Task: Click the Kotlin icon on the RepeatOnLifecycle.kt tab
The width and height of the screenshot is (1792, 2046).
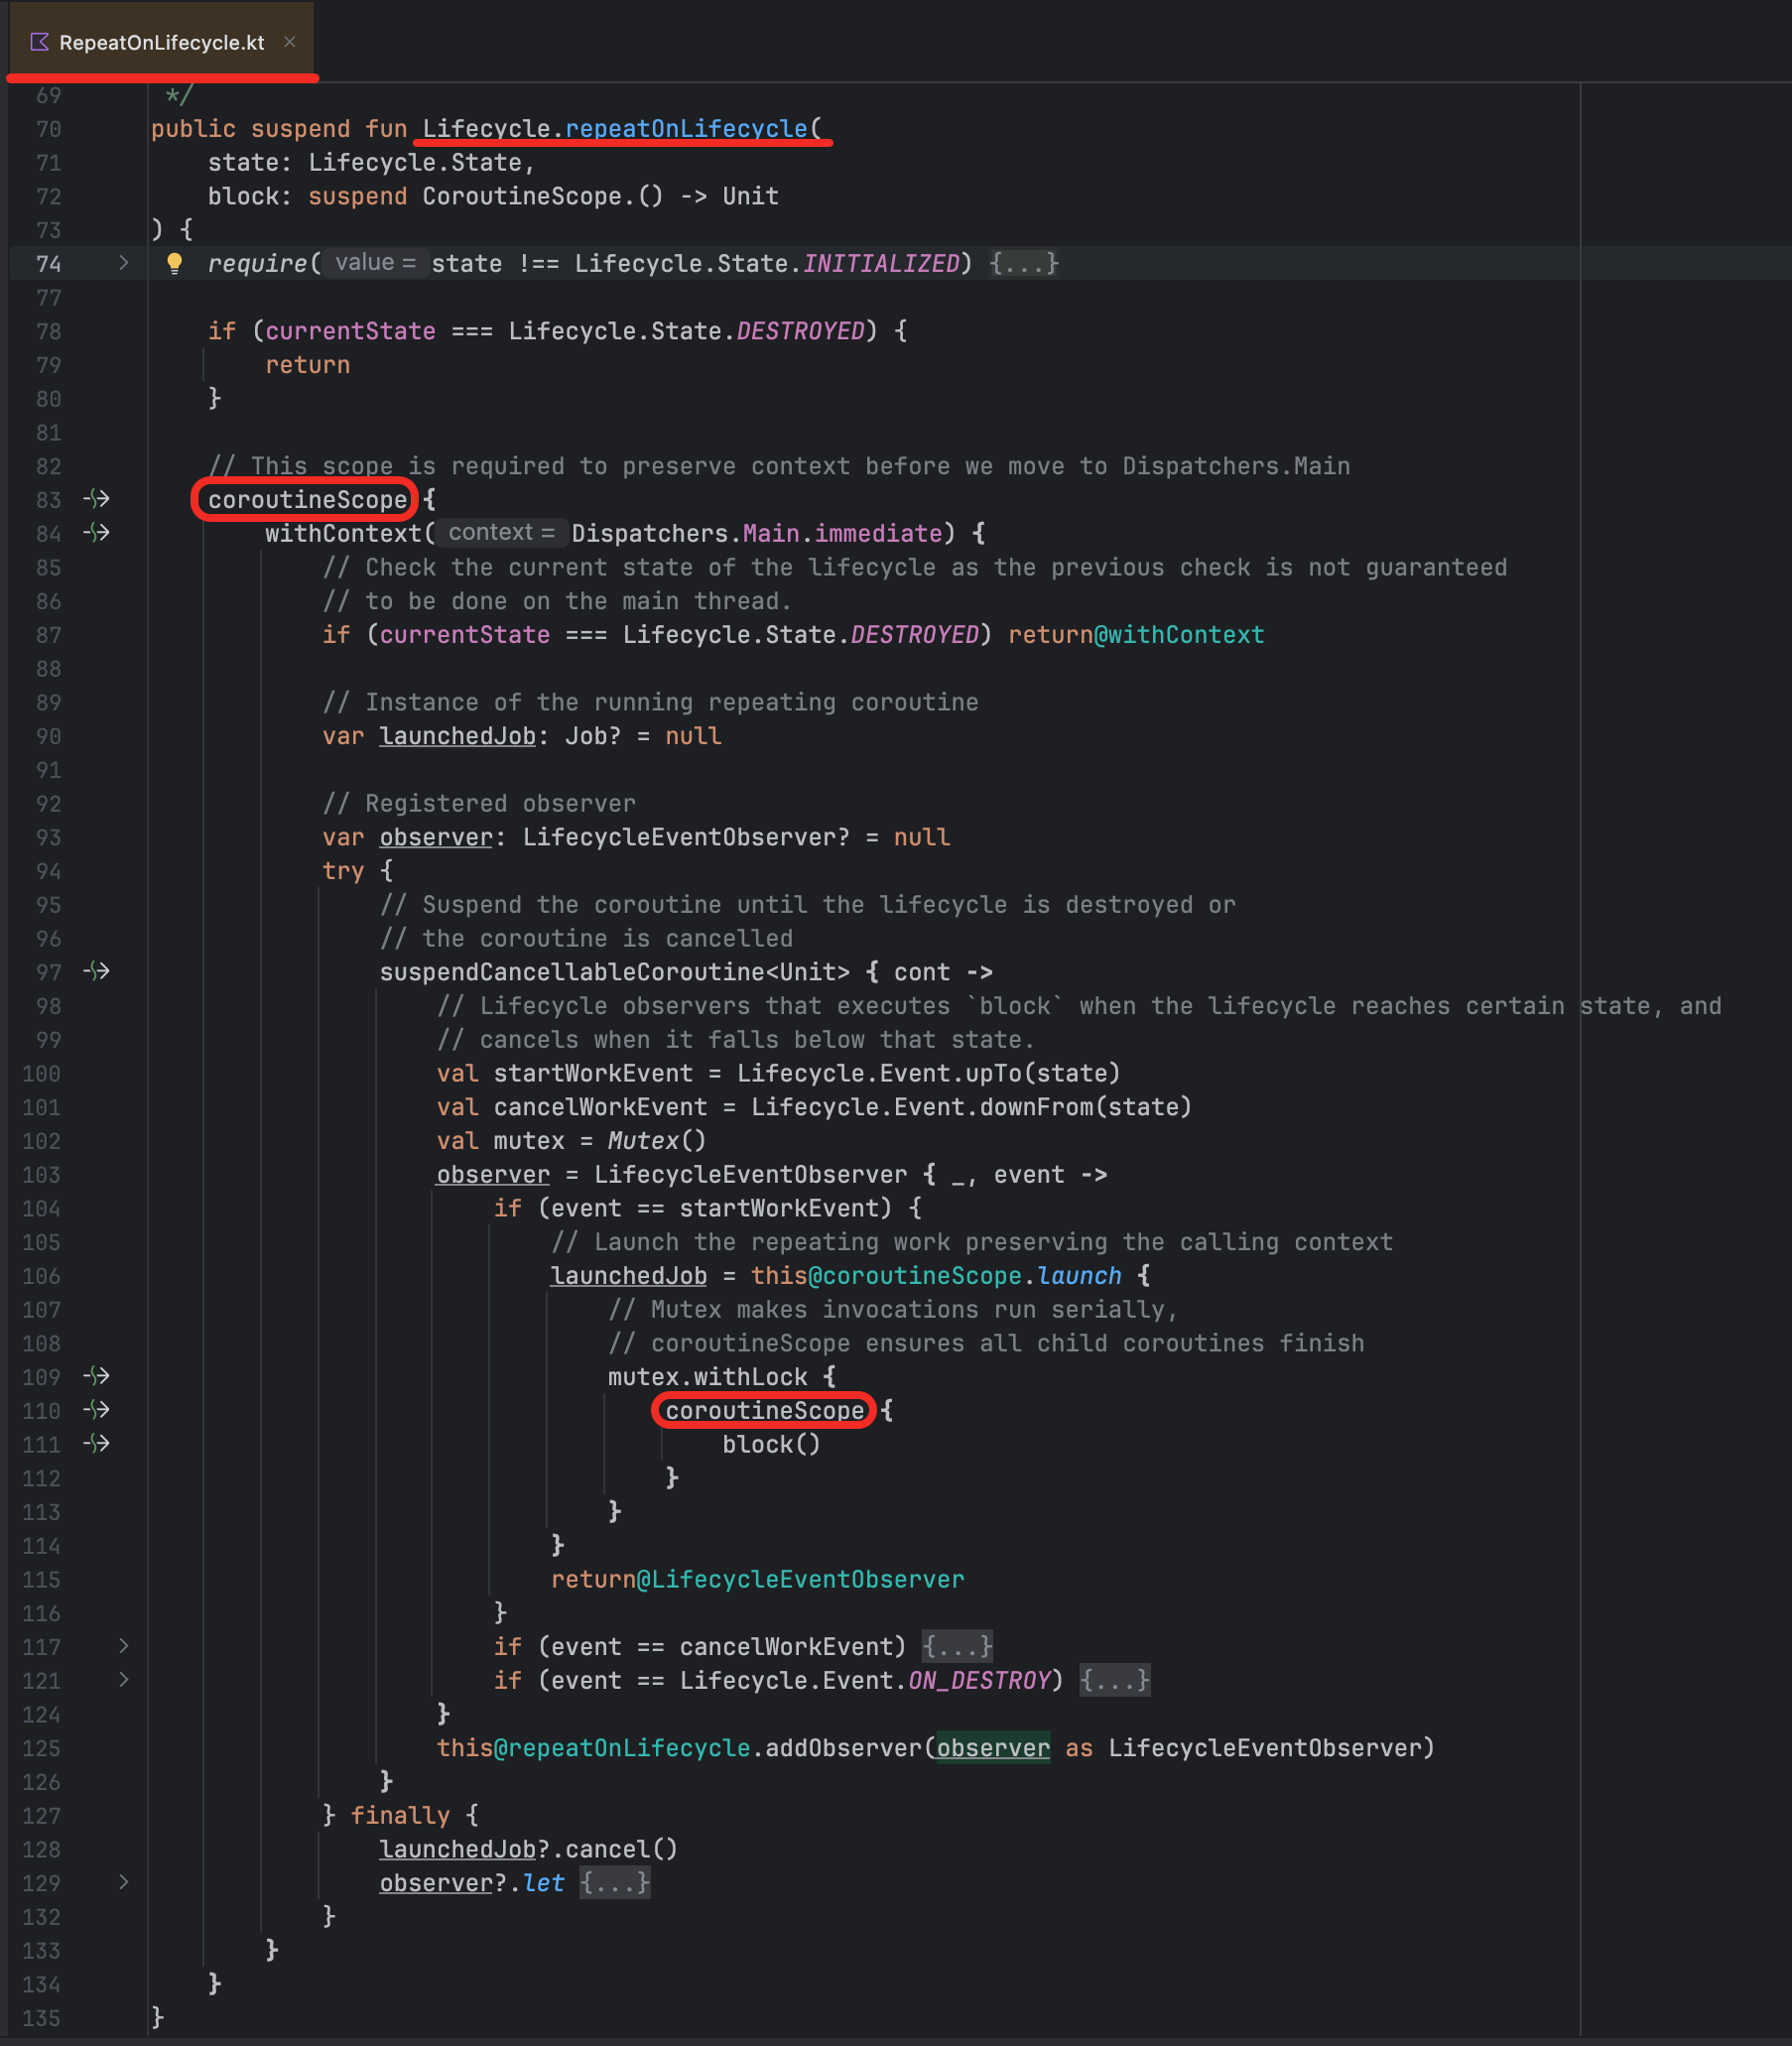Action: pyautogui.click(x=38, y=41)
